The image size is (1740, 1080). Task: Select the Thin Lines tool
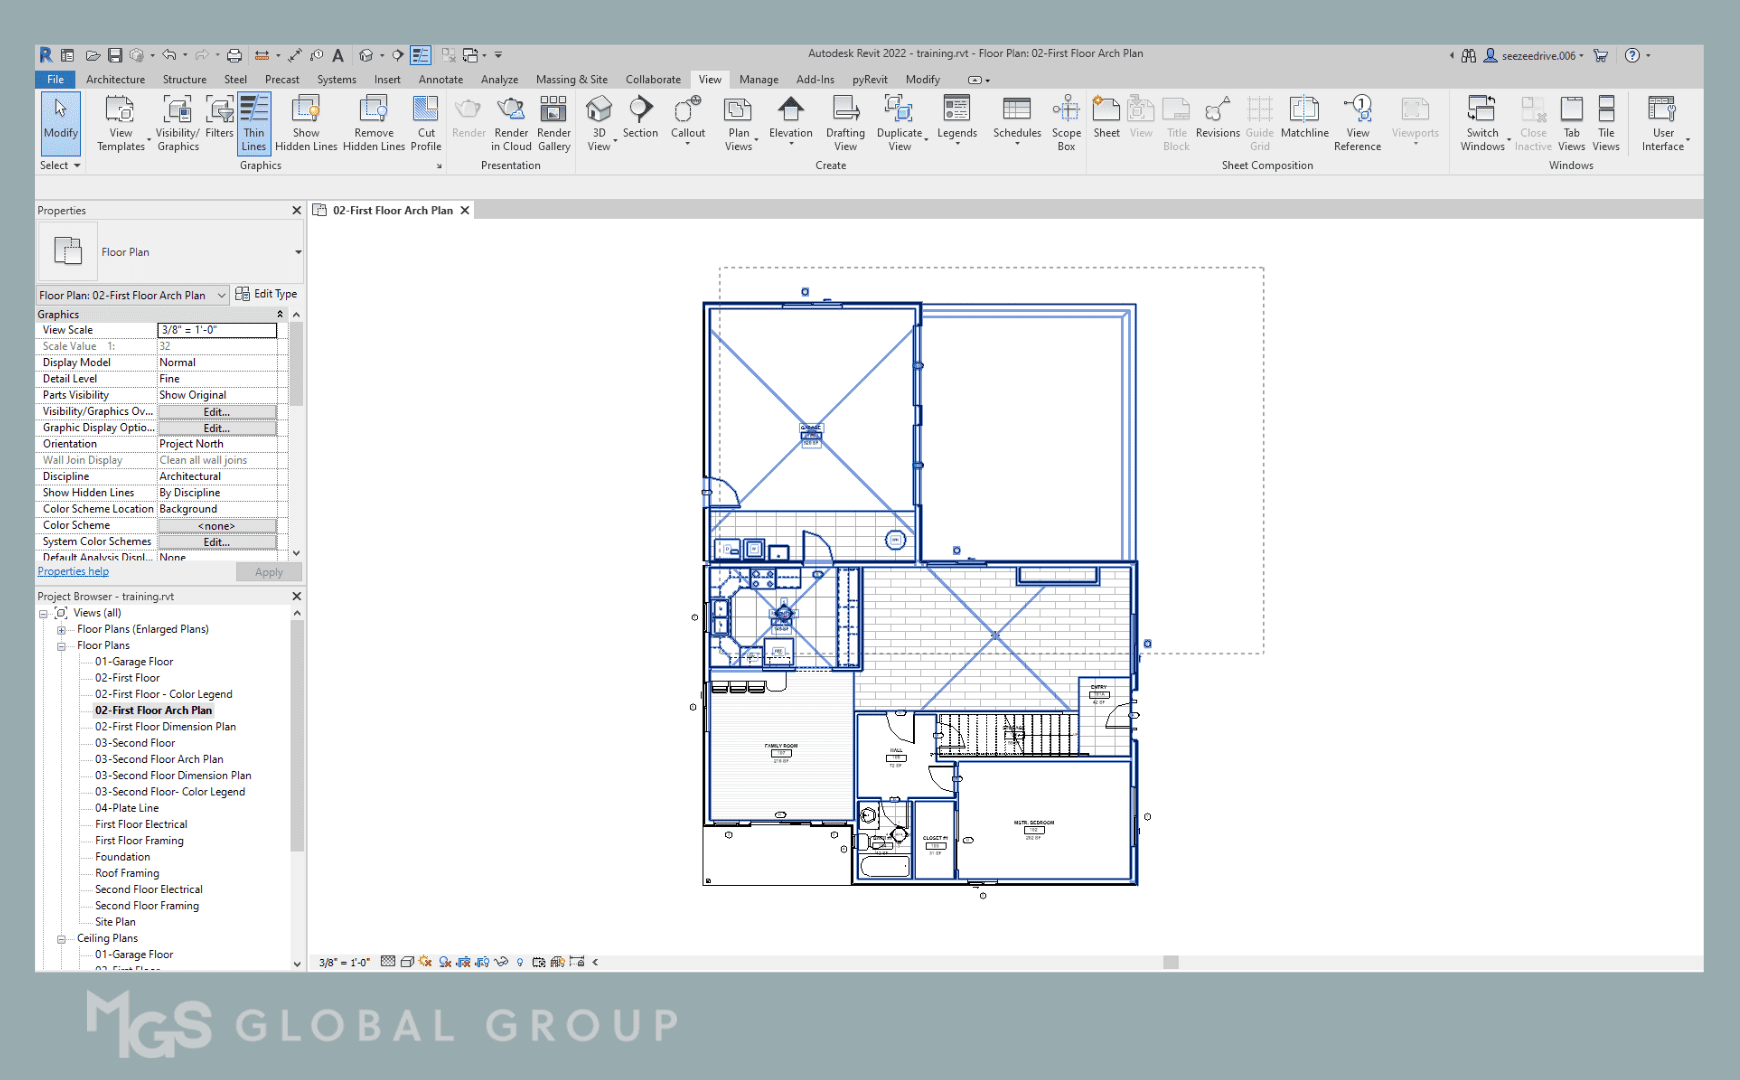point(254,122)
